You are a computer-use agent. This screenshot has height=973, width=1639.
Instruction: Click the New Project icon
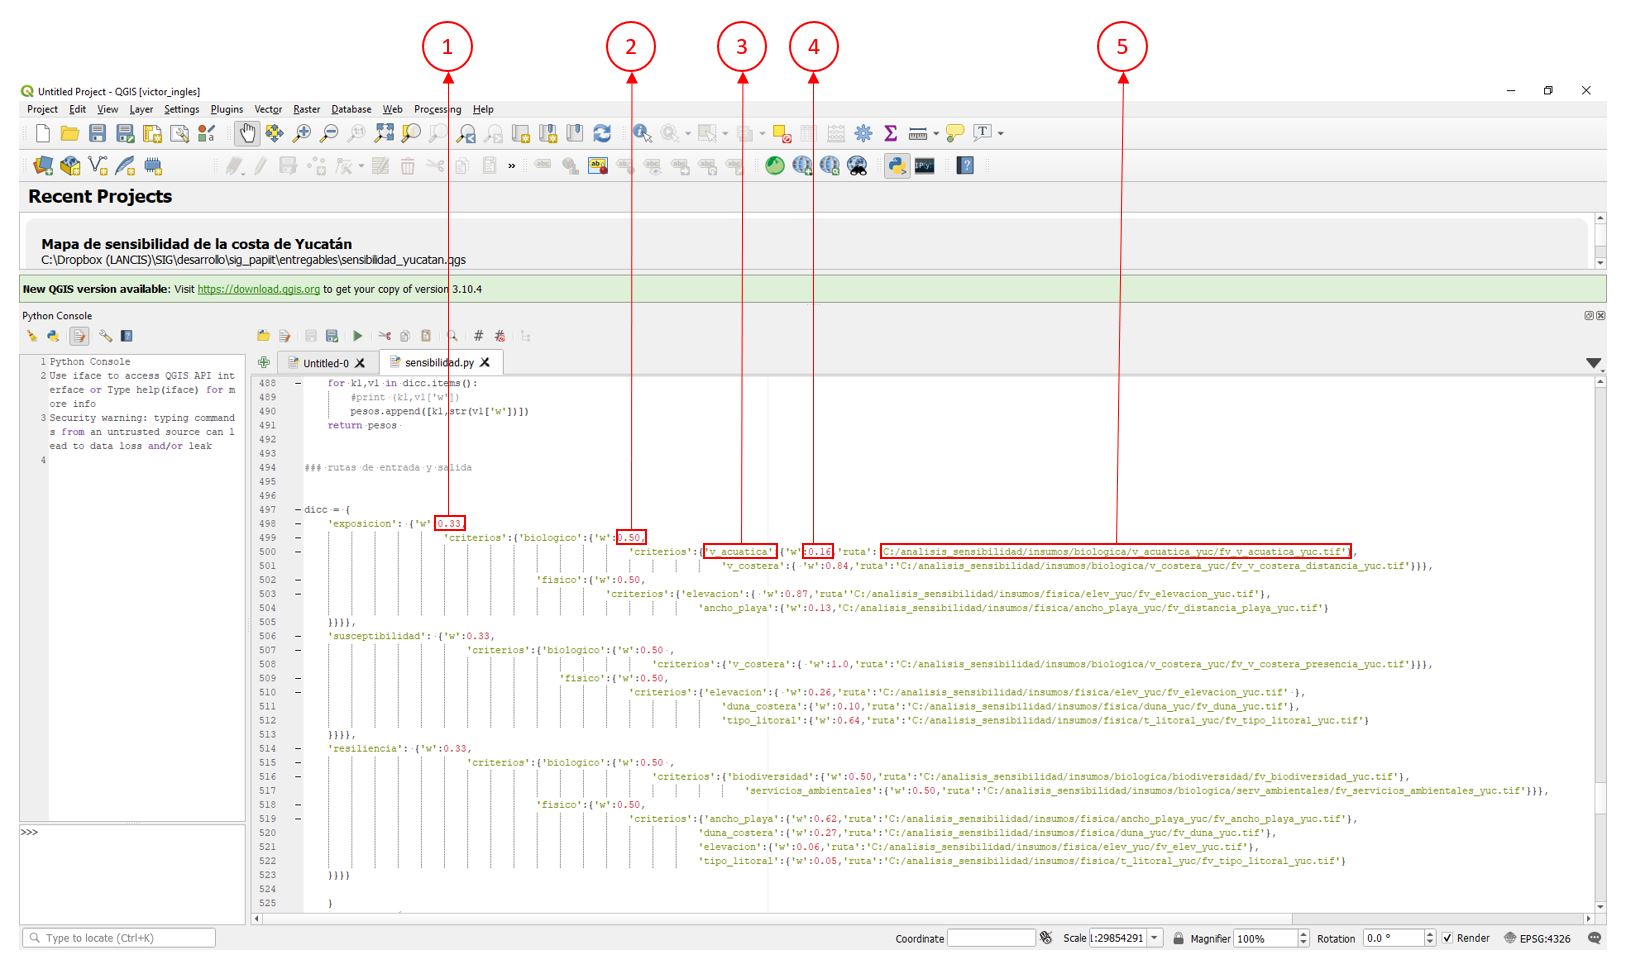tap(42, 133)
